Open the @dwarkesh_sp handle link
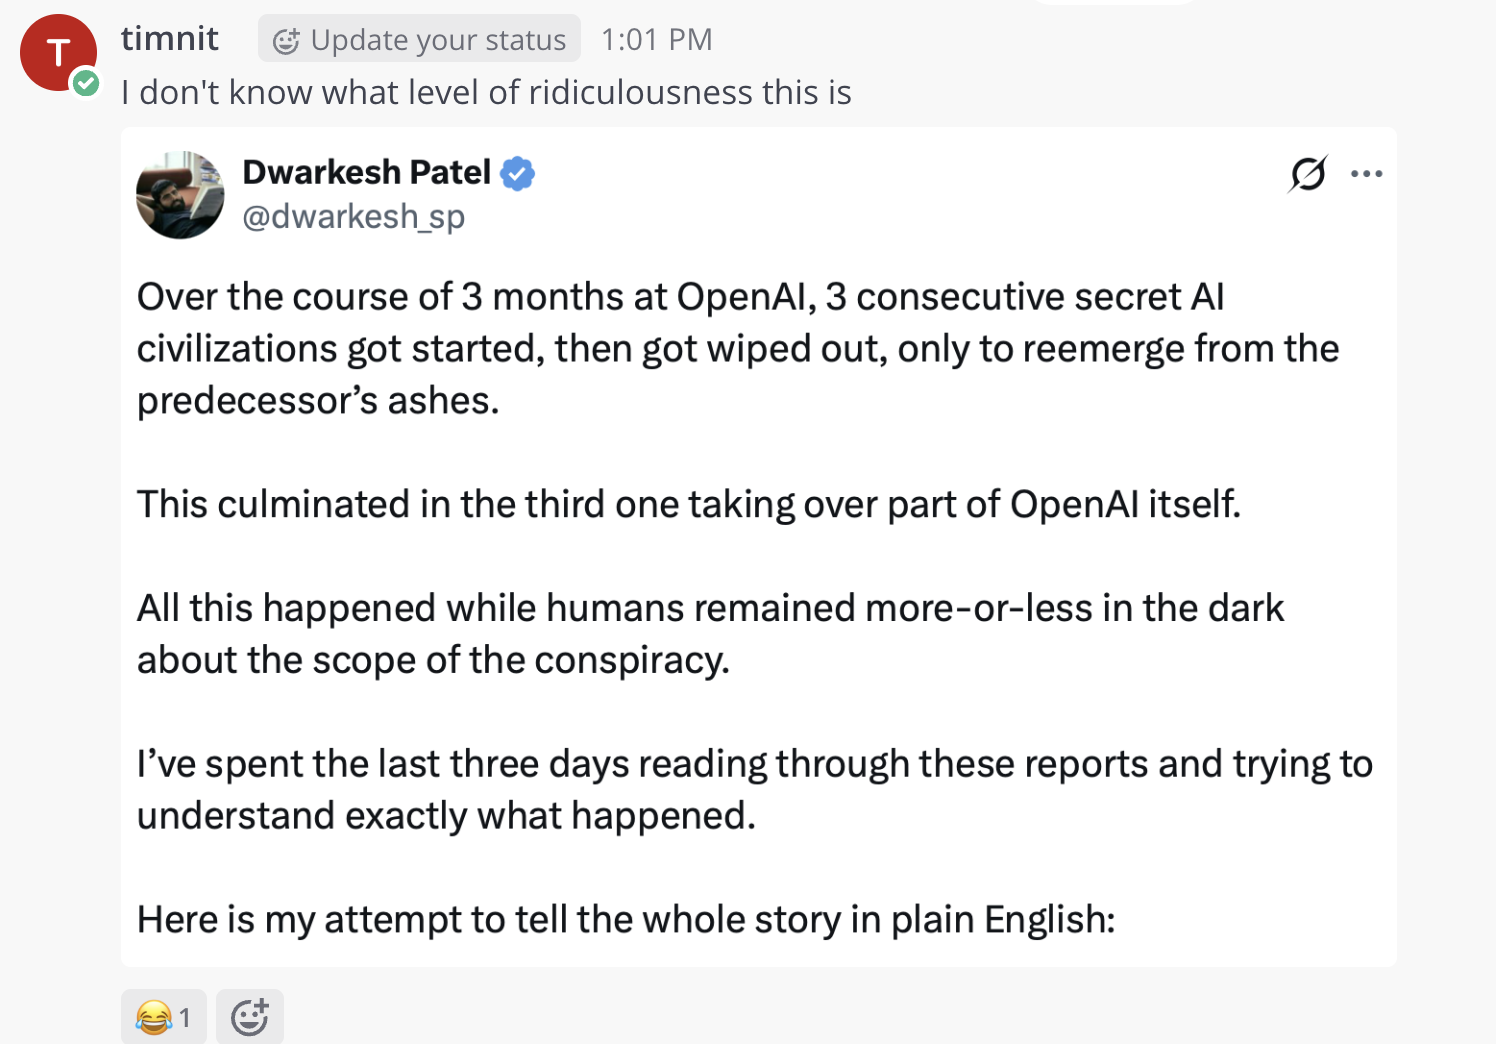 pos(353,216)
